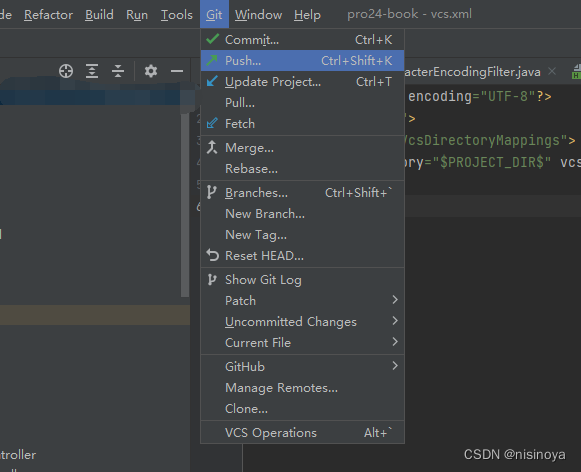The image size is (581, 472).
Task: Open the Tools menu
Action: point(177,15)
